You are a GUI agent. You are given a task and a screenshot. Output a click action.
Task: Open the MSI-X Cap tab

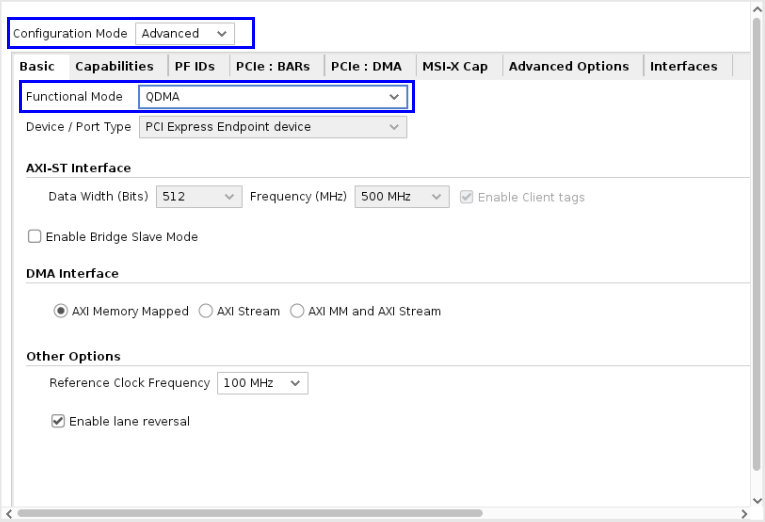tap(454, 66)
